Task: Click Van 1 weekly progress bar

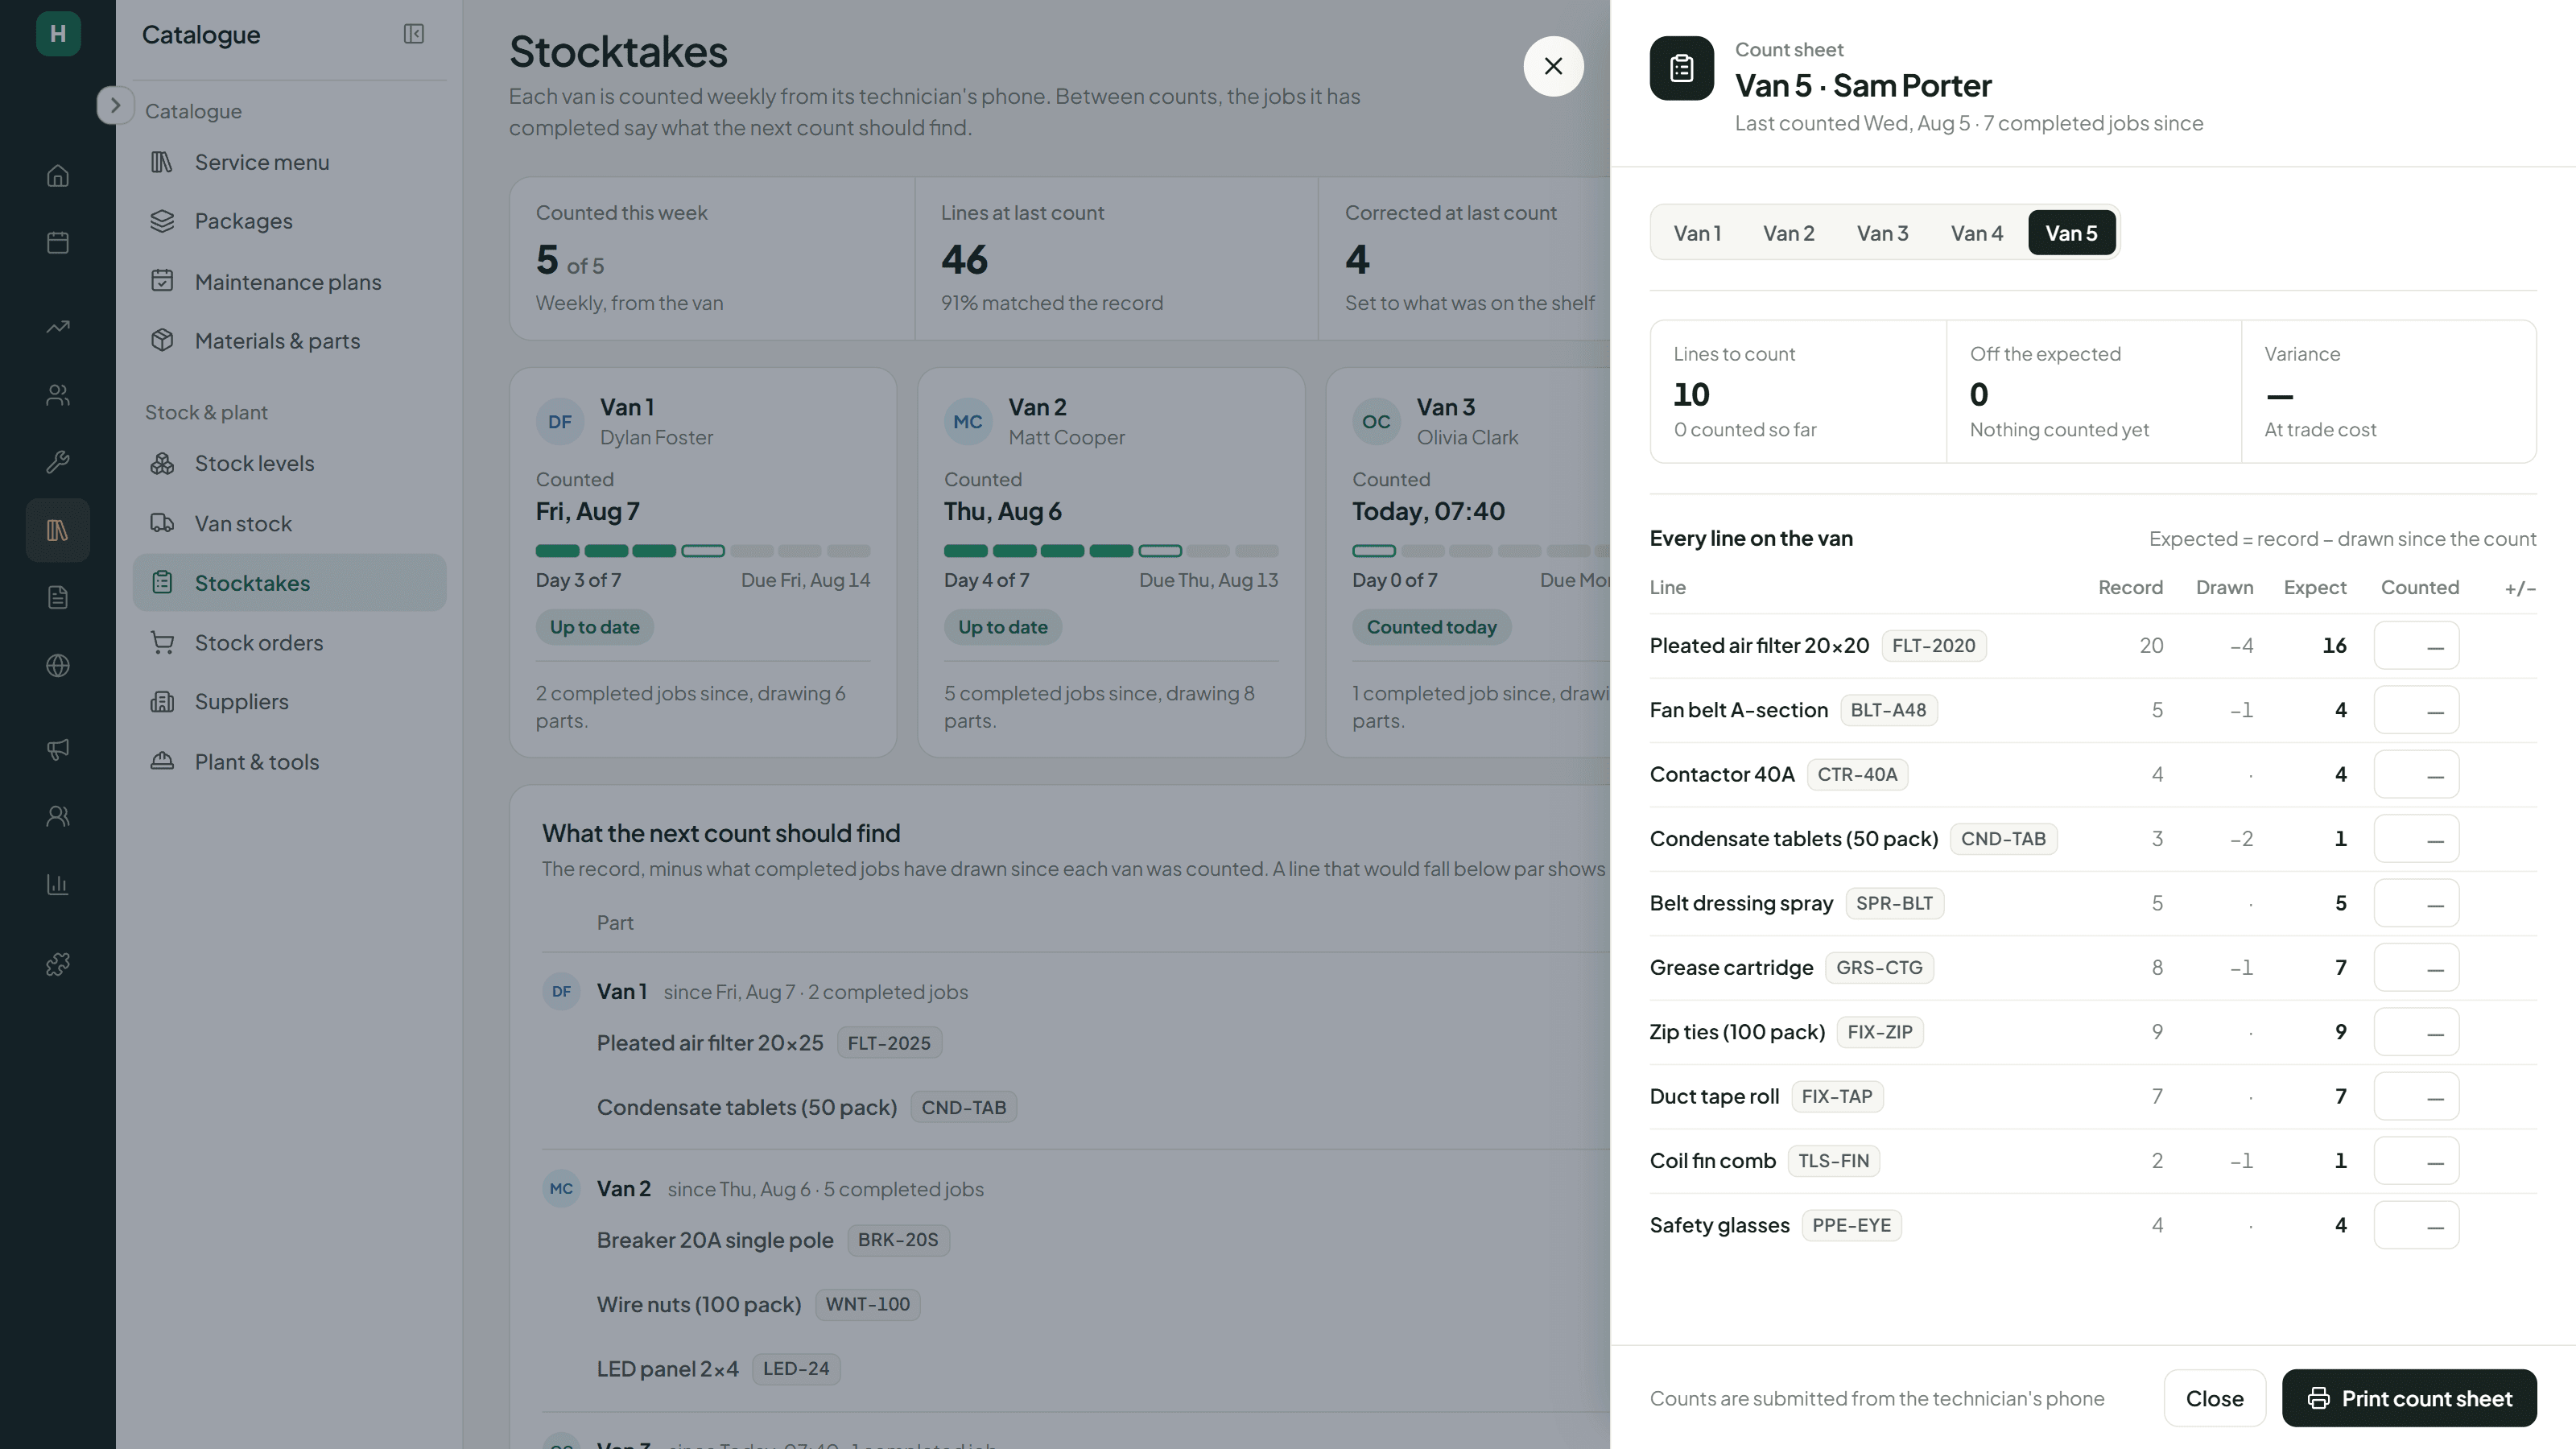Action: [x=703, y=551]
